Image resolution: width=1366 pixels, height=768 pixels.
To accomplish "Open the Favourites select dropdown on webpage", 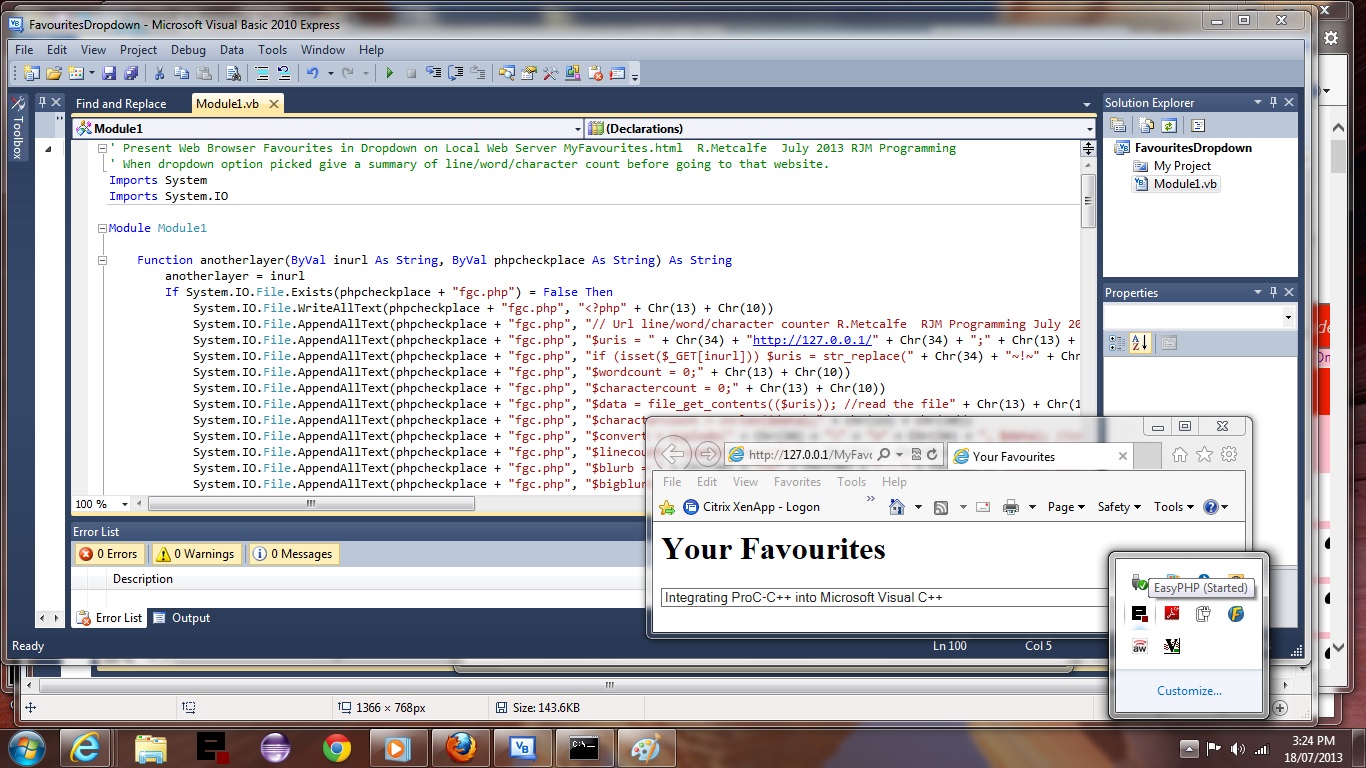I will point(885,597).
